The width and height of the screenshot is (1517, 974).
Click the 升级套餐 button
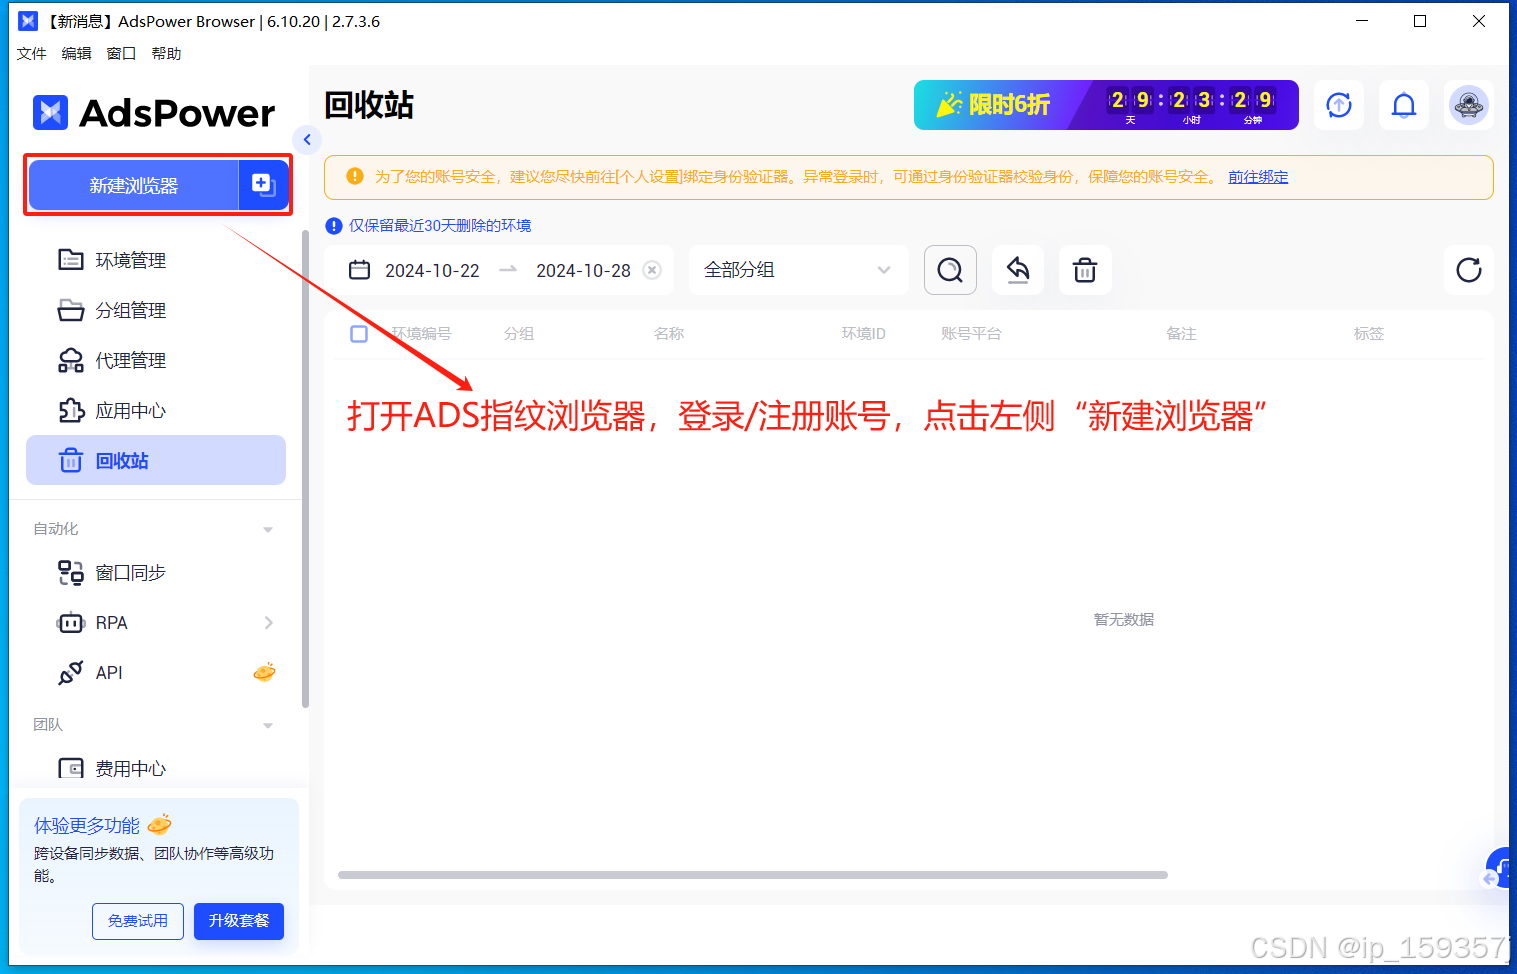(239, 921)
